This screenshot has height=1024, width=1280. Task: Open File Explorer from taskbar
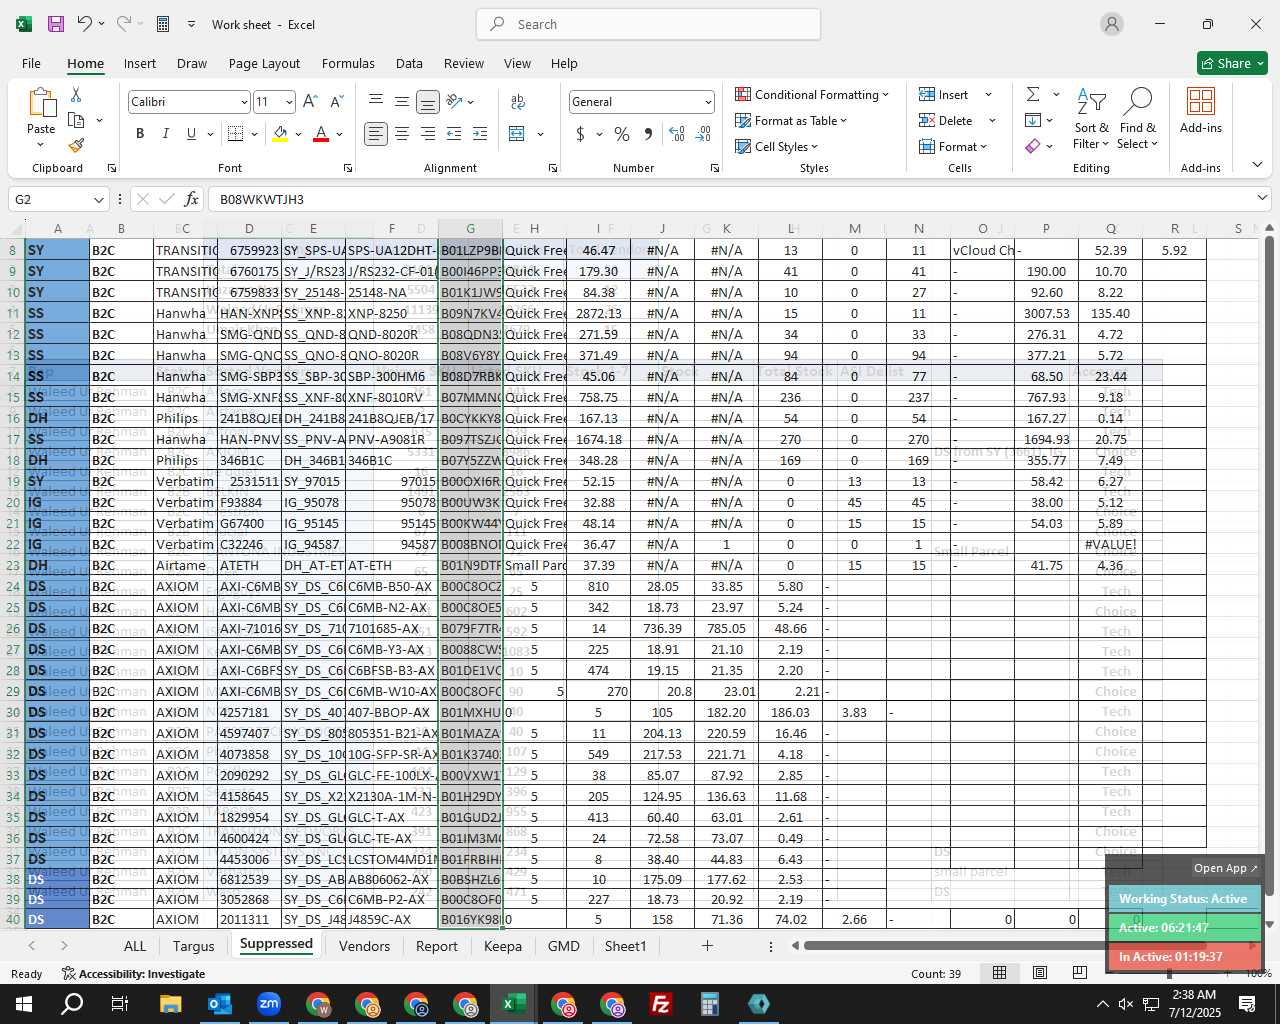tap(170, 1004)
